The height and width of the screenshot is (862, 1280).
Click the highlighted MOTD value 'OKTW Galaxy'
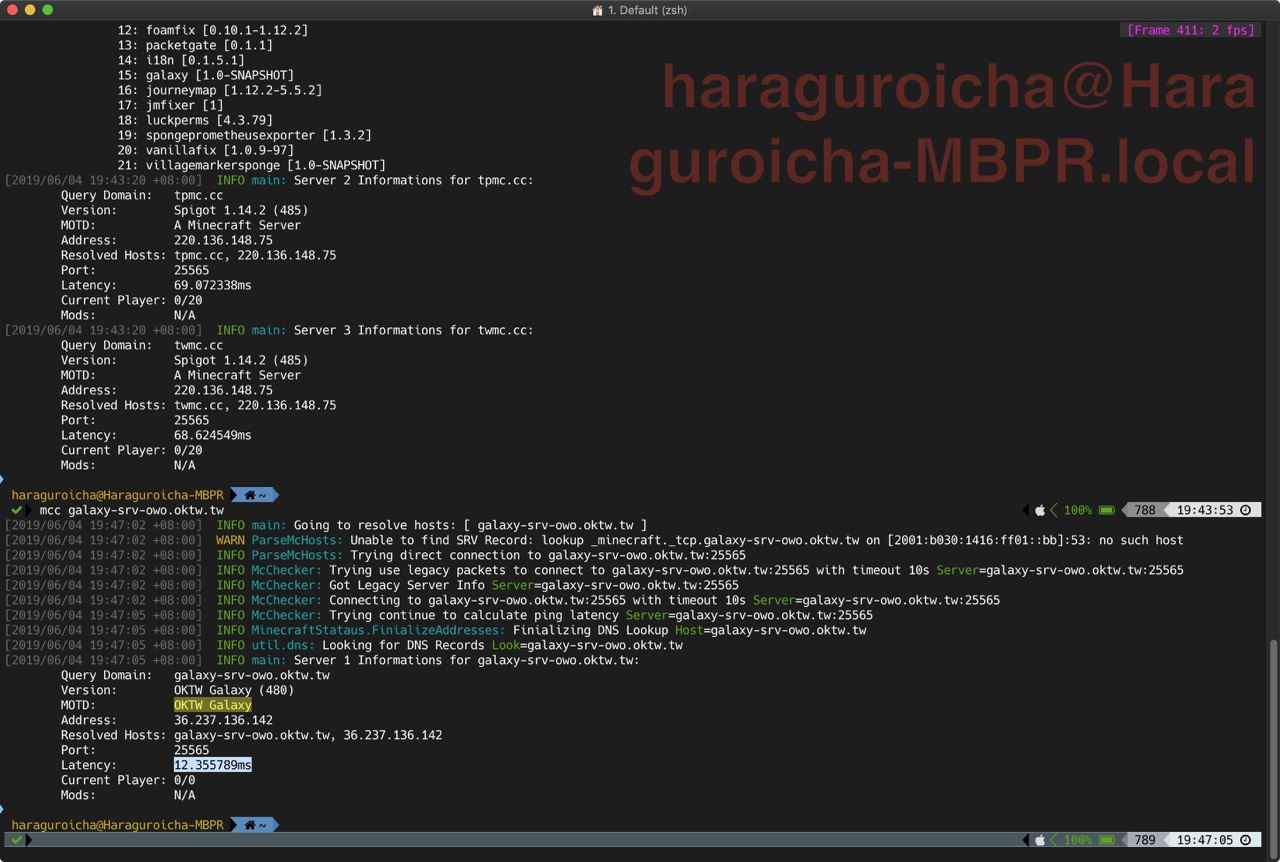(x=213, y=705)
